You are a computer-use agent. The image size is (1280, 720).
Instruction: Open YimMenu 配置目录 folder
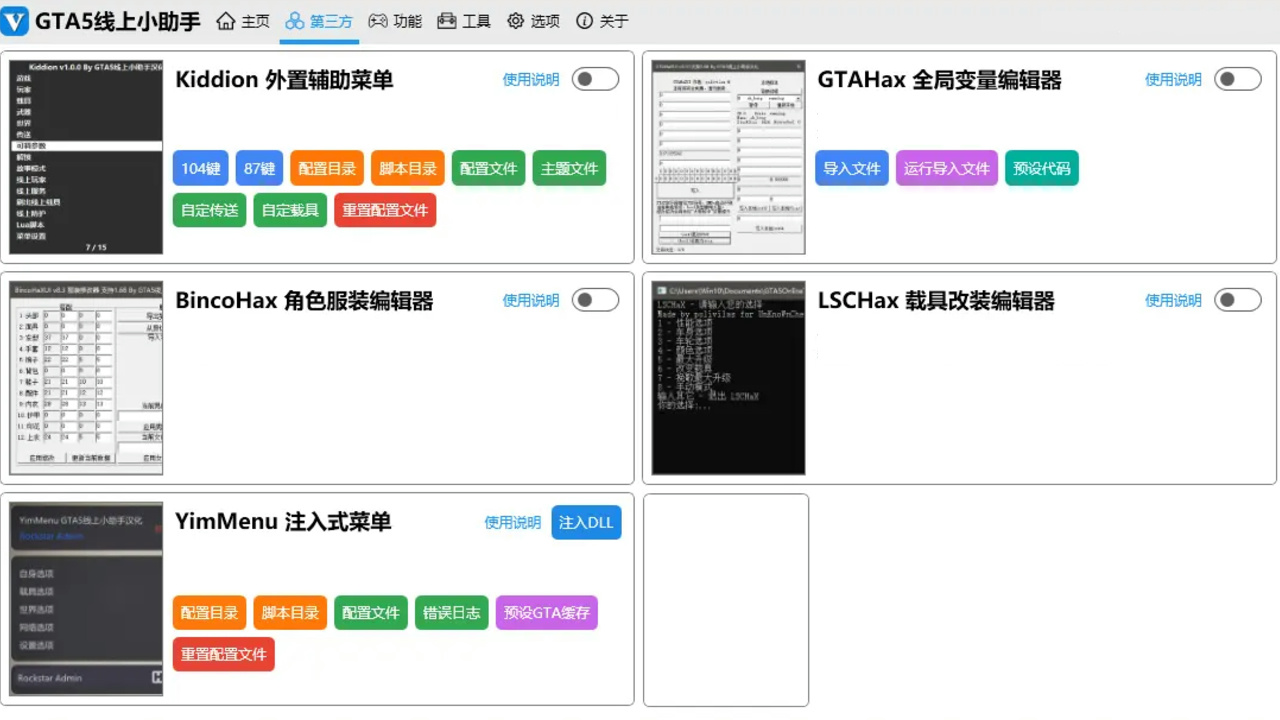tap(209, 612)
